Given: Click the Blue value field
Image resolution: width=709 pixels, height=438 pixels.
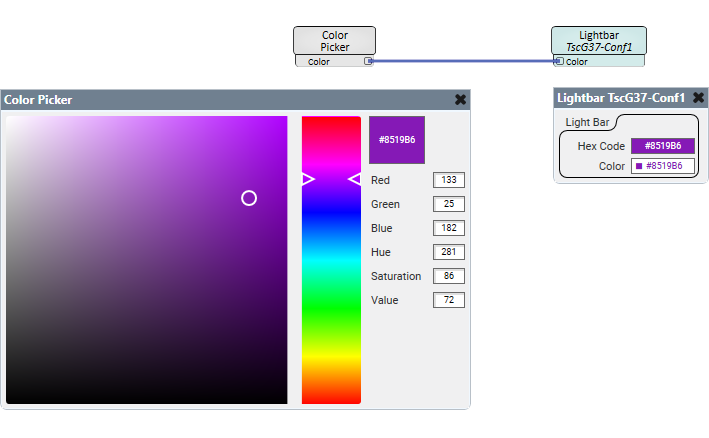Looking at the screenshot, I should (448, 228).
